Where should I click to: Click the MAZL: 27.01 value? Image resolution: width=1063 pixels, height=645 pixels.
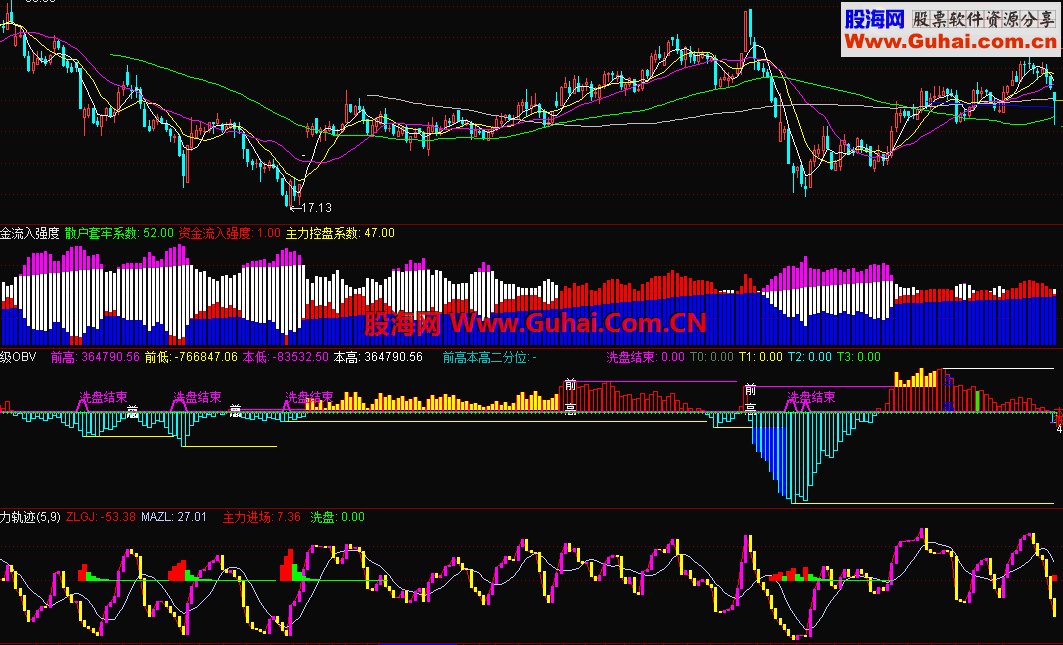click(174, 517)
